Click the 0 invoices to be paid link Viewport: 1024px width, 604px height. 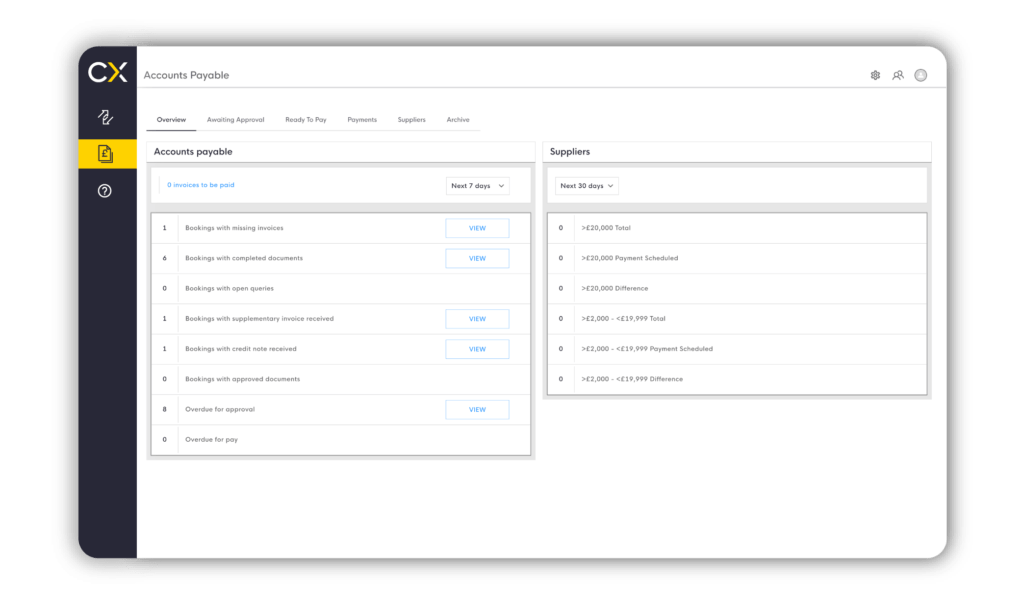201,185
